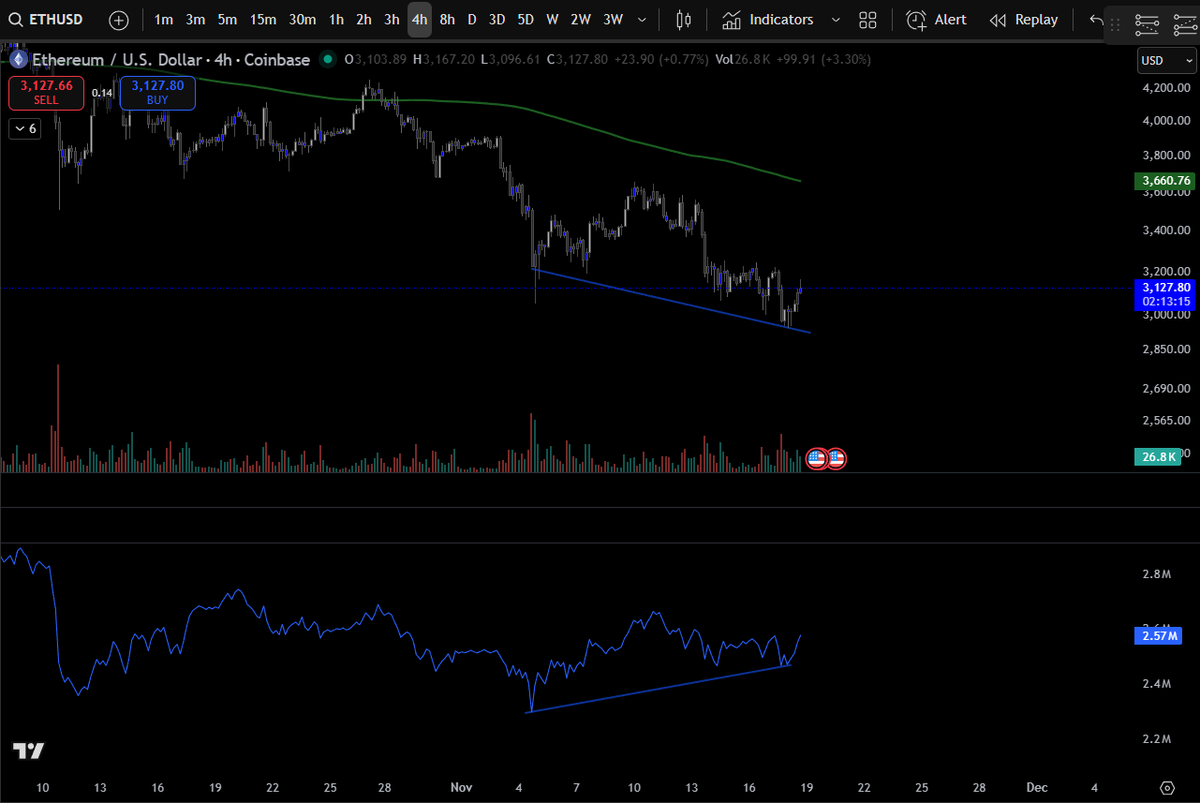Click the 3,660.76 moving average price label
This screenshot has width=1200, height=803.
[x=1164, y=181]
